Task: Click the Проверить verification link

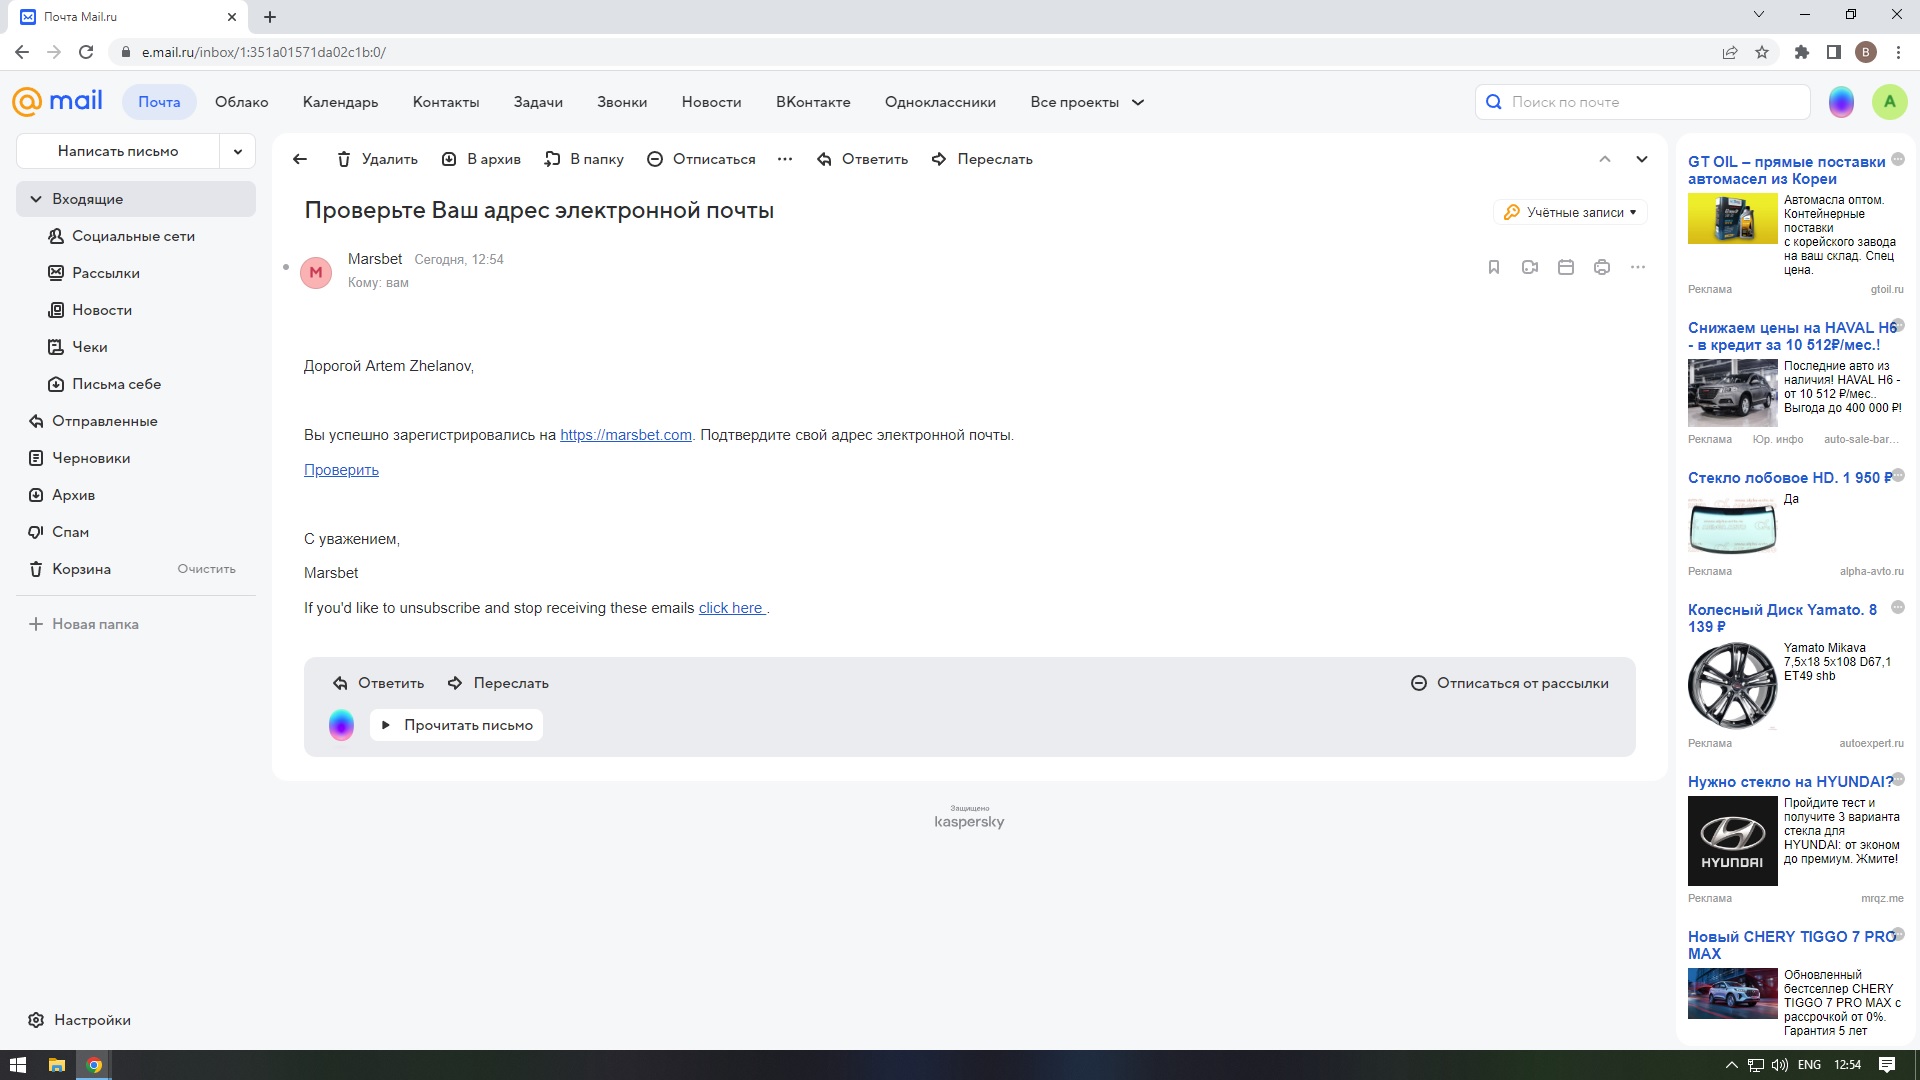Action: click(341, 470)
